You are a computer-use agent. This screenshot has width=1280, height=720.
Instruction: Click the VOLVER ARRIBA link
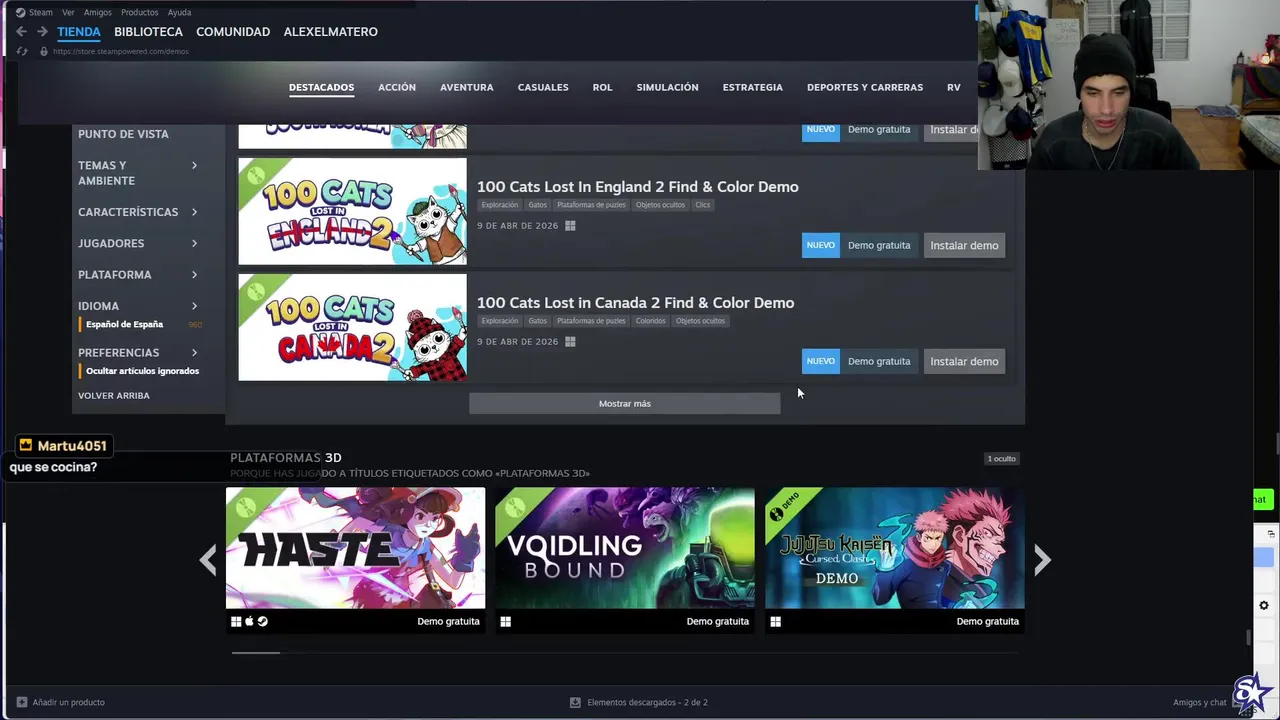point(114,396)
